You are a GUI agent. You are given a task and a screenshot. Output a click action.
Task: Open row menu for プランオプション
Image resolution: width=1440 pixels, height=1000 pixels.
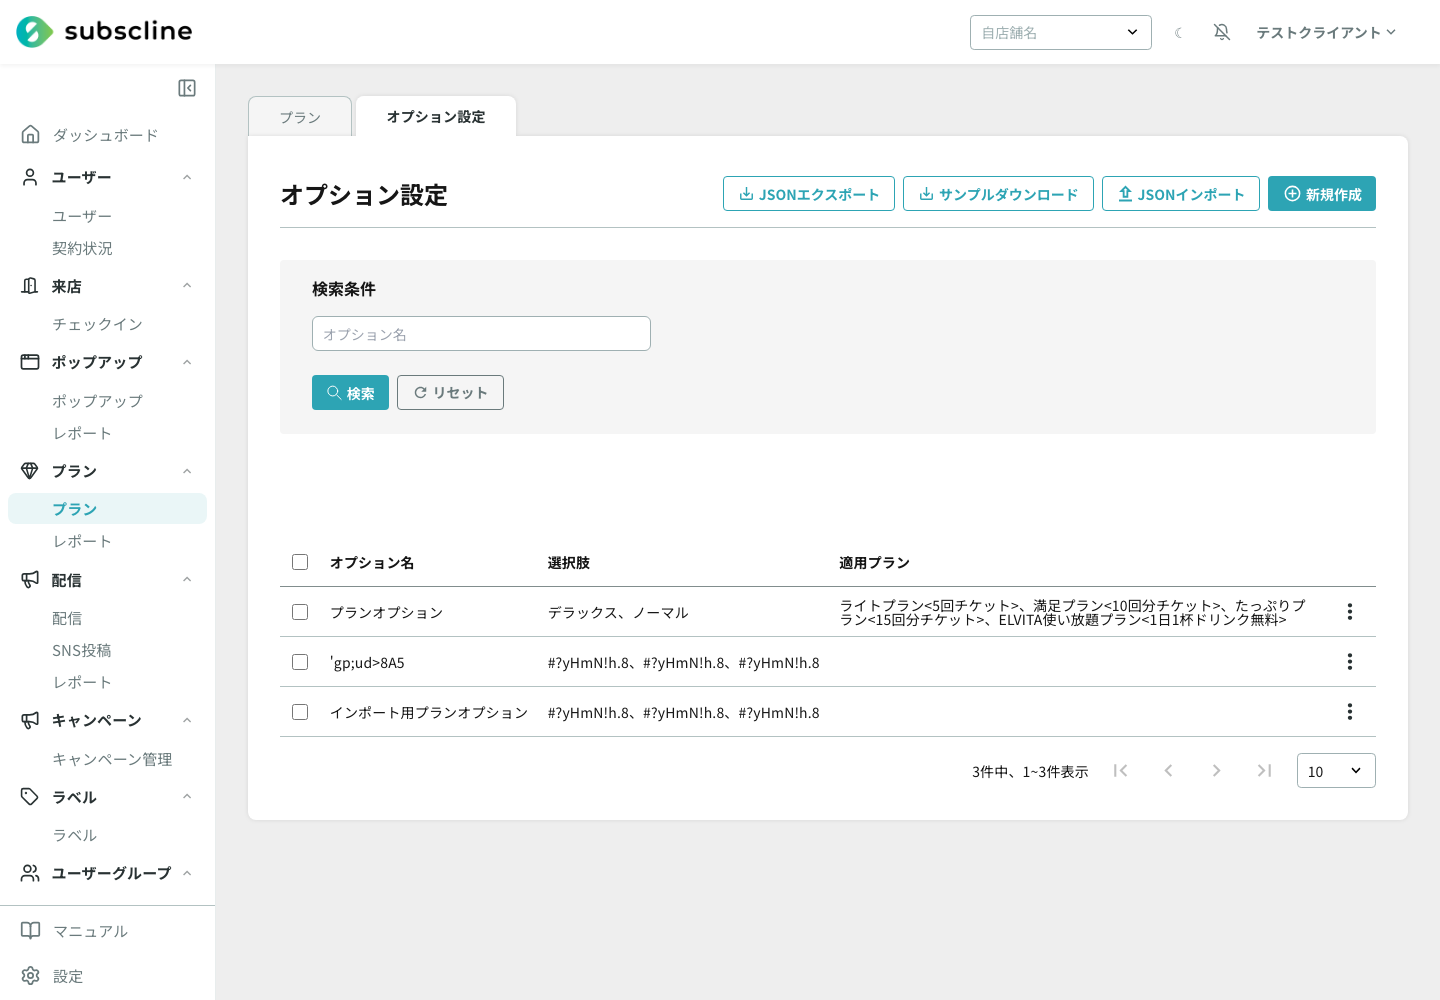[x=1350, y=611]
